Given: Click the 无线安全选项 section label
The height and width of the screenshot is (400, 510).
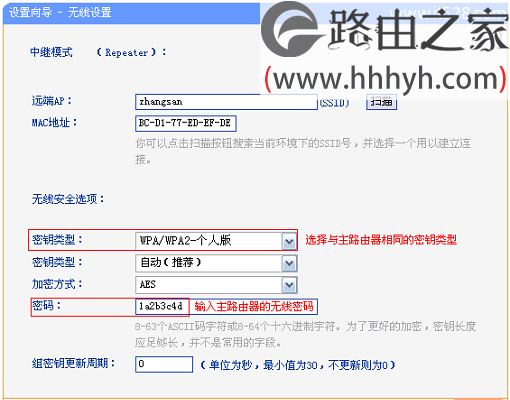Looking at the screenshot, I should [68, 199].
